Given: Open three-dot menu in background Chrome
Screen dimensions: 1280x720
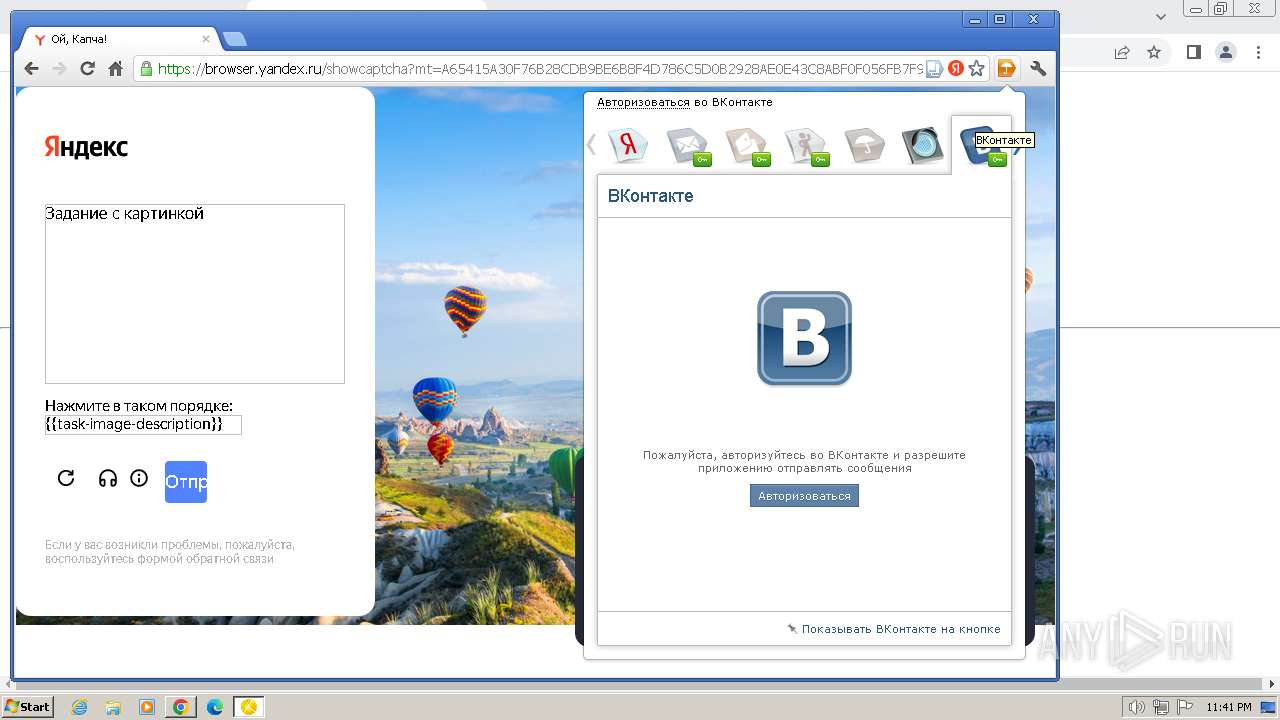Looking at the screenshot, I should (x=1257, y=52).
